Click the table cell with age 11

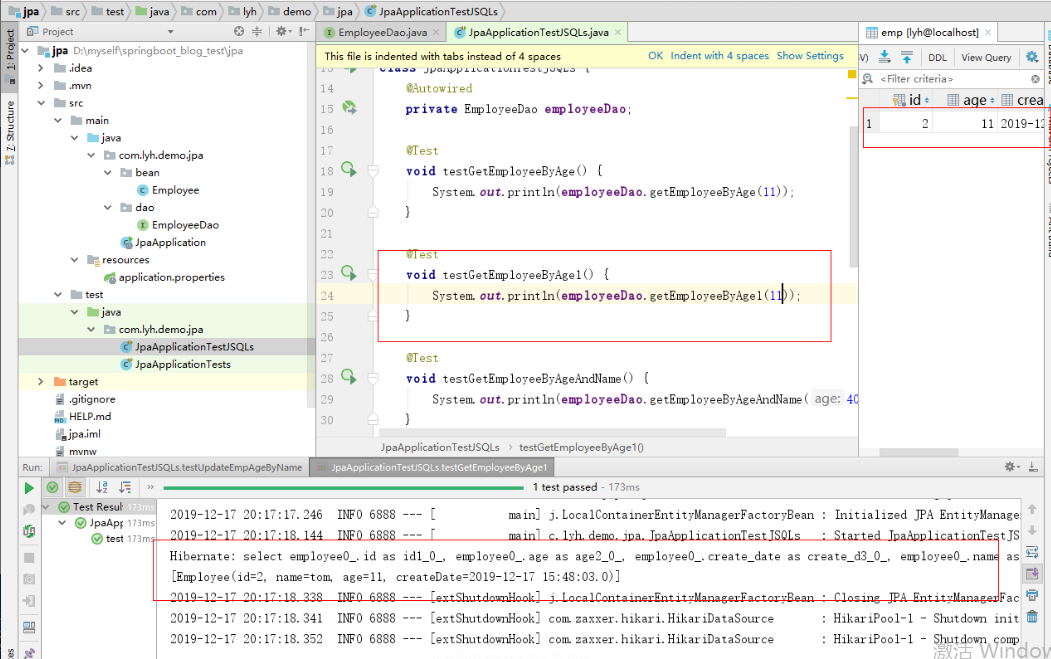pyautogui.click(x=963, y=123)
